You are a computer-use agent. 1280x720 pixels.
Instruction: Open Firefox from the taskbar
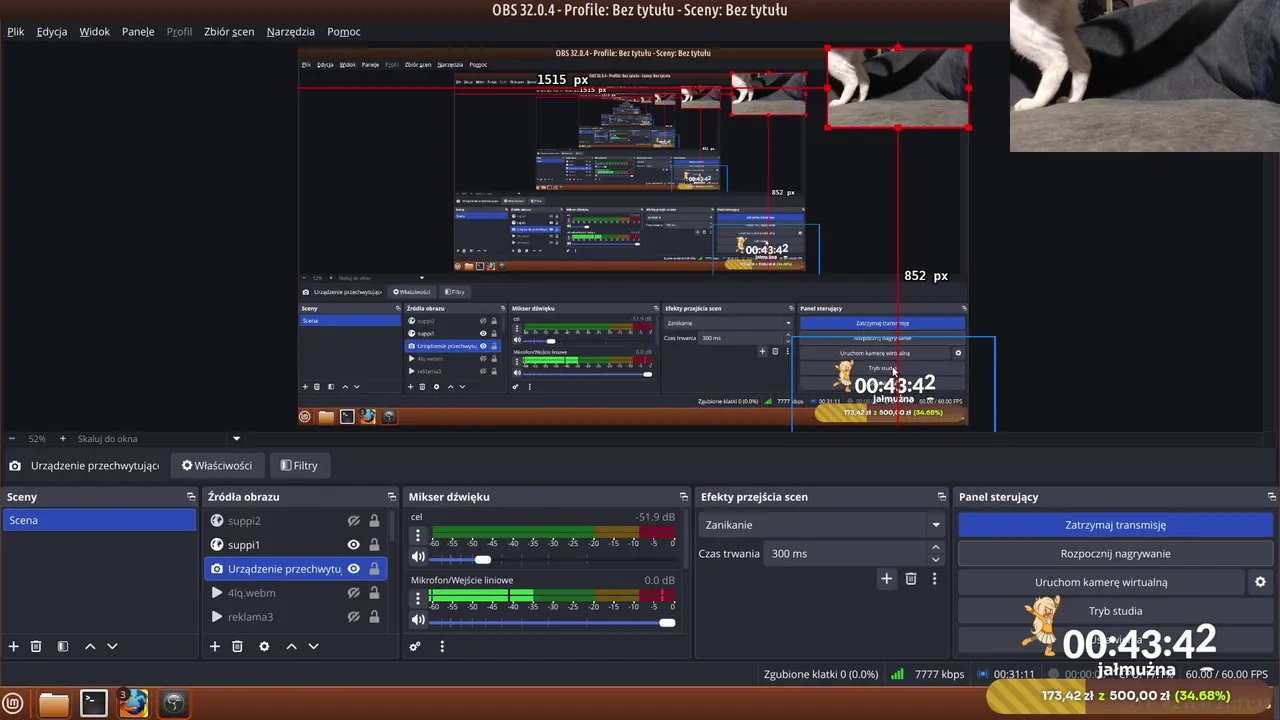pos(133,703)
